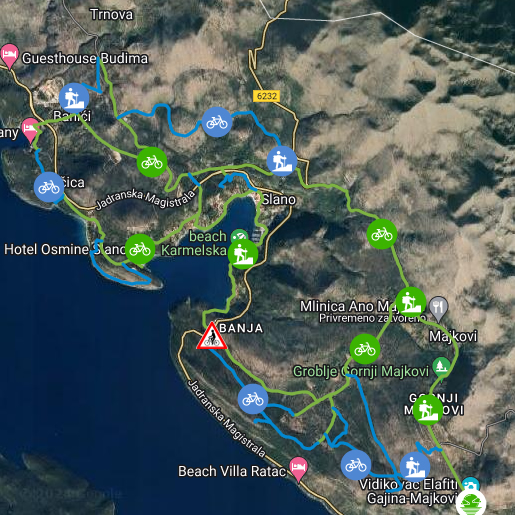
Task: Click the red cyclist warning triangle near Banja
Action: pyautogui.click(x=212, y=337)
